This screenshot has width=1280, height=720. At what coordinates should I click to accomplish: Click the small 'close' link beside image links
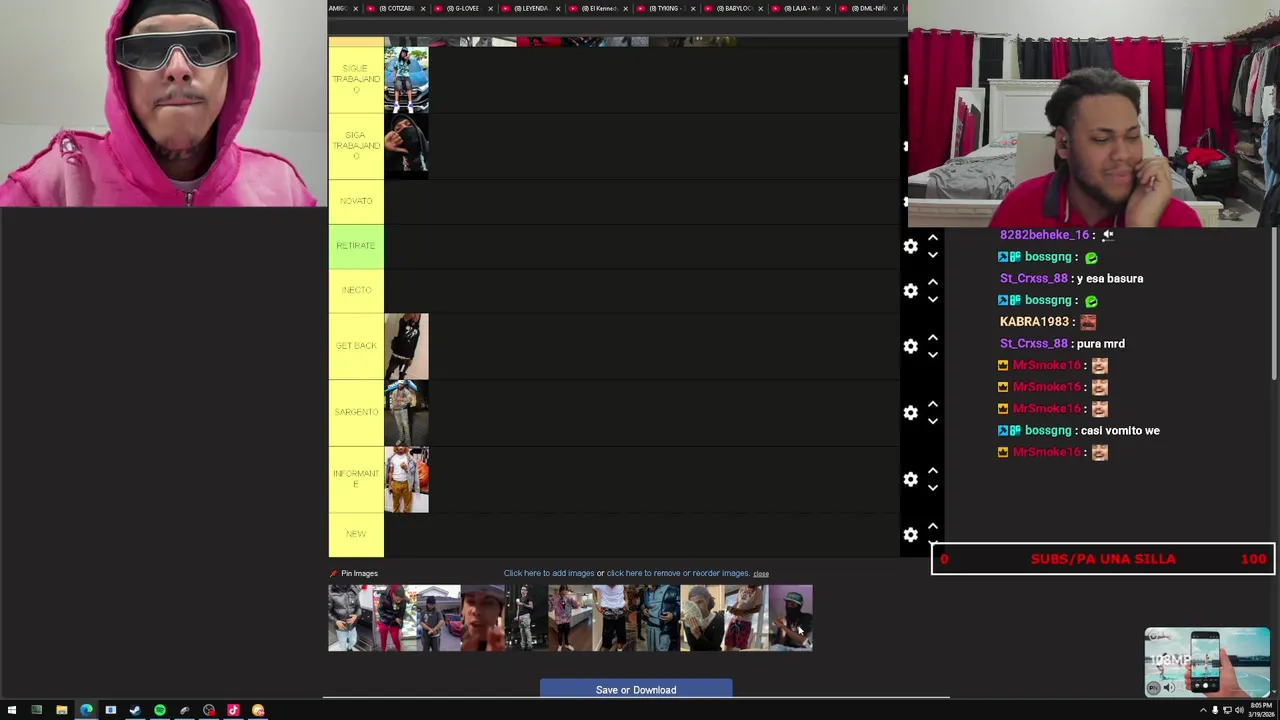click(x=761, y=574)
